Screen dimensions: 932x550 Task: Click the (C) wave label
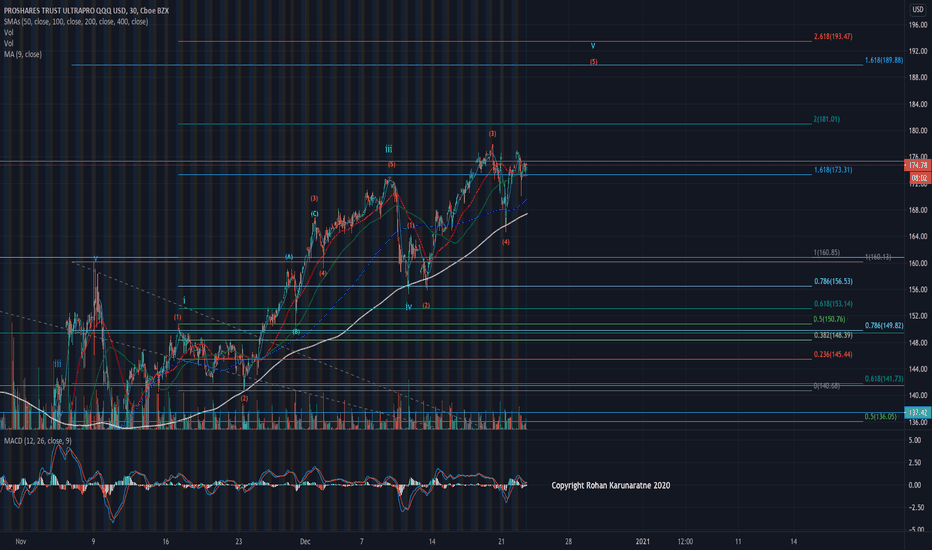[314, 214]
